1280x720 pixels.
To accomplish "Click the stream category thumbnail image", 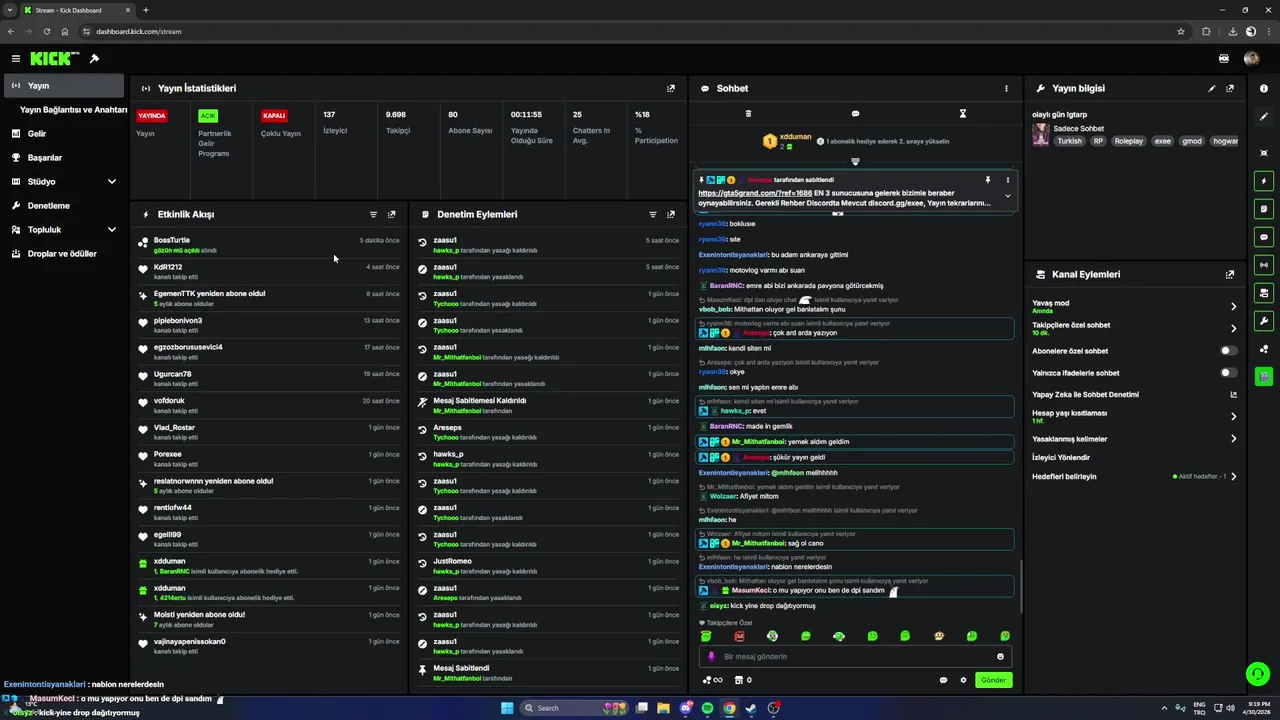I will pos(1041,135).
